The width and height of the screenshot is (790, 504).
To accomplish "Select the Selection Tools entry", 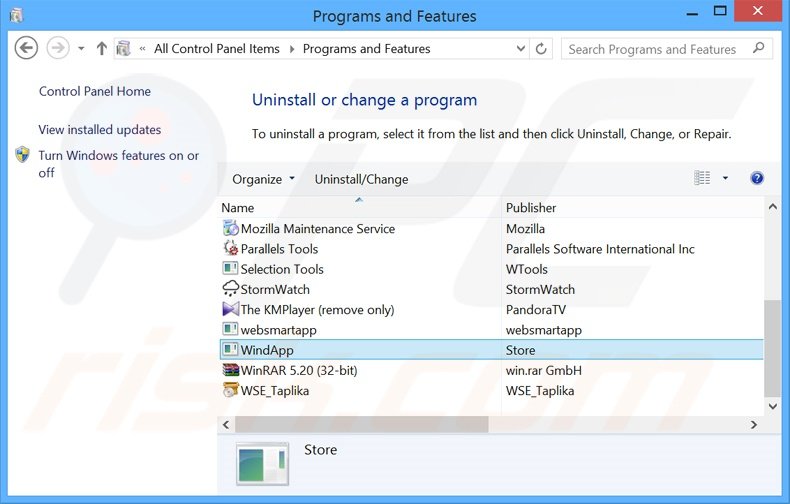I will 282,269.
